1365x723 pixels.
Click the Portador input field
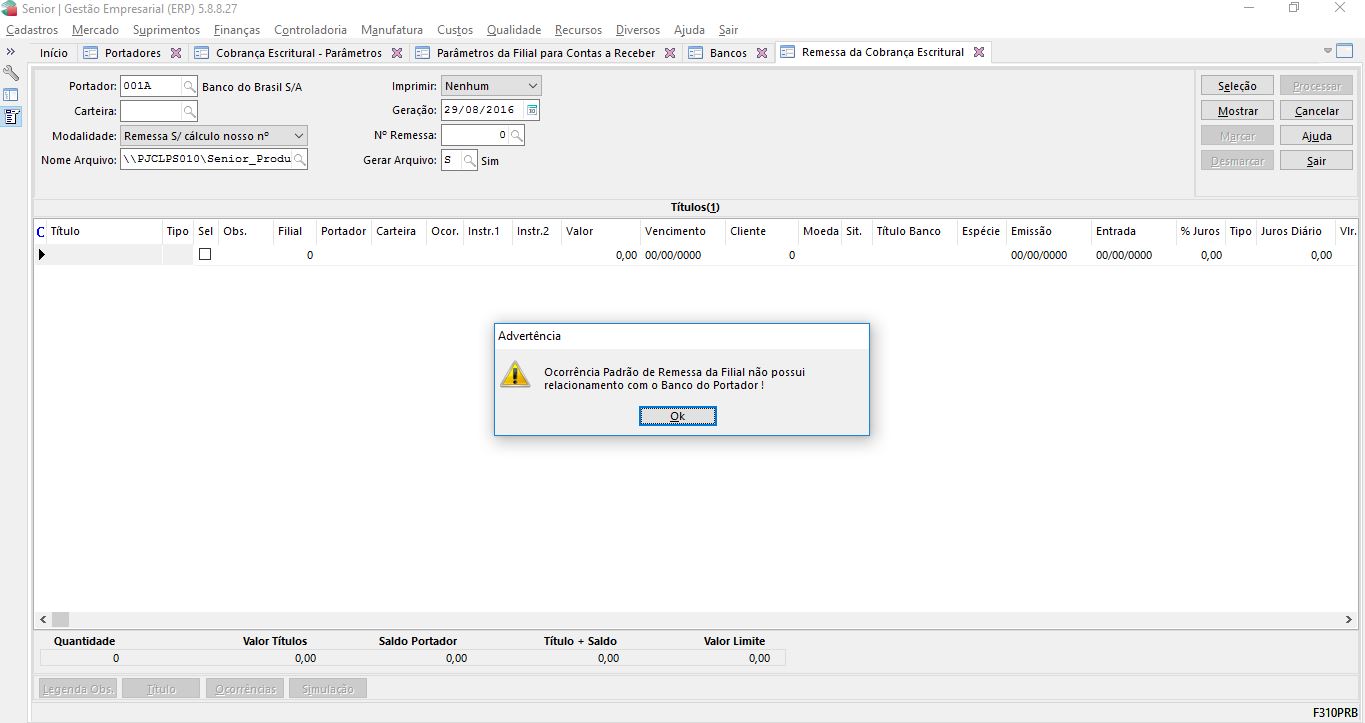click(x=150, y=87)
